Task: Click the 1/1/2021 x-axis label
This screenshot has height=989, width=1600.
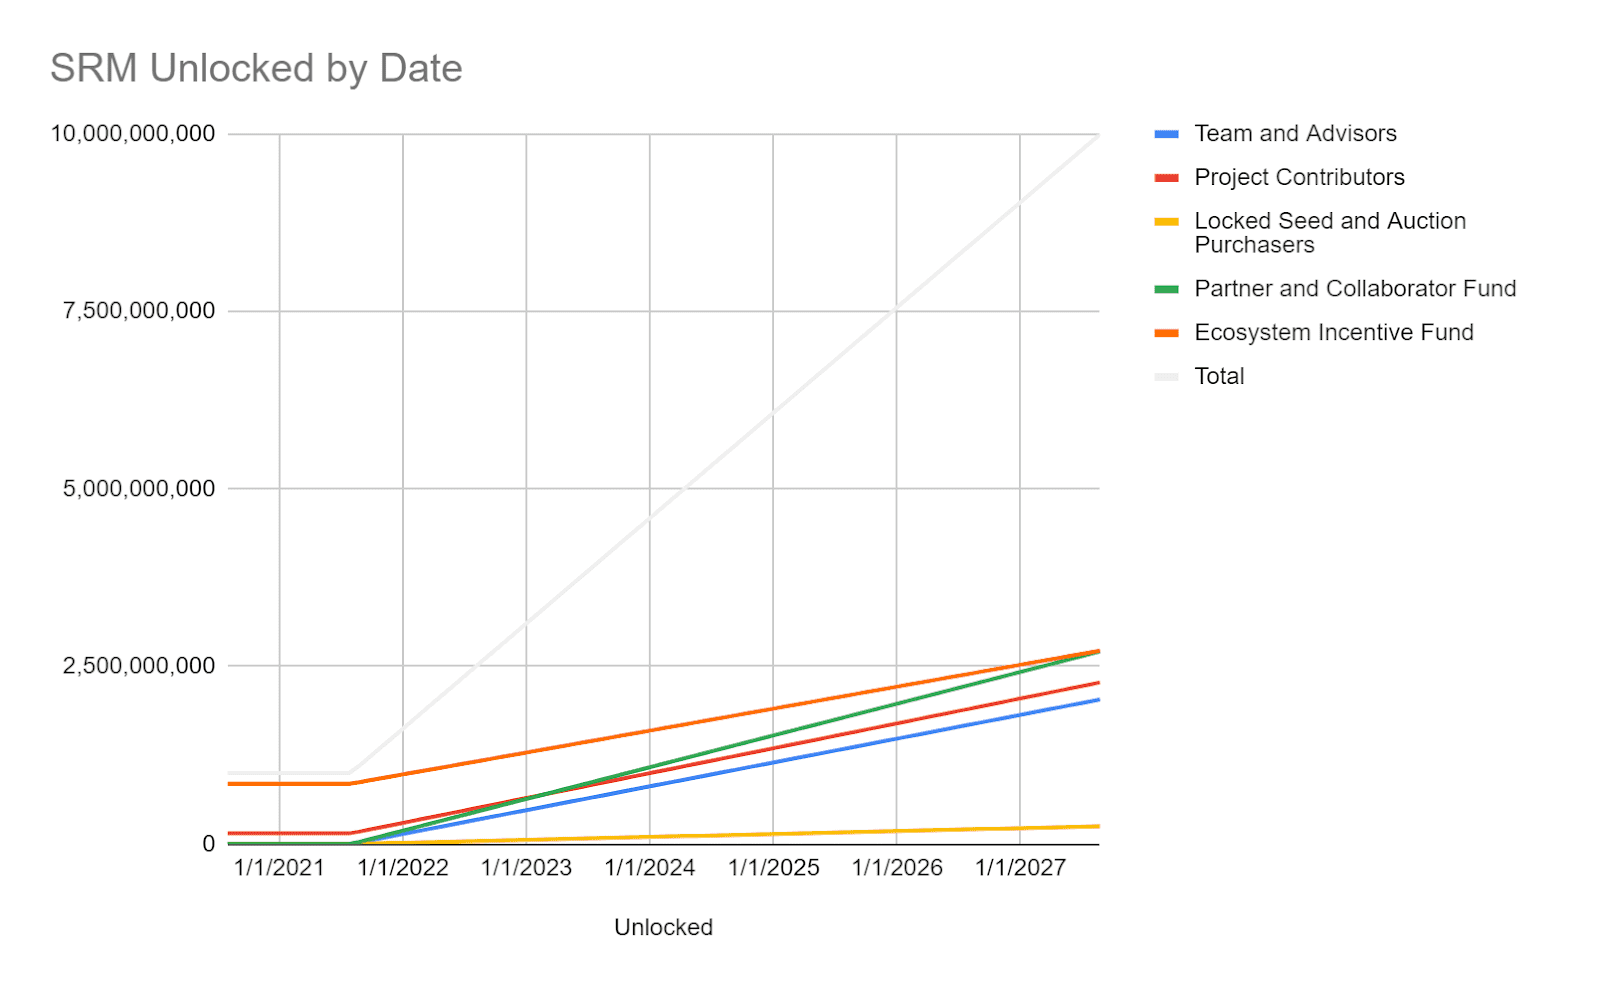Action: tap(279, 867)
